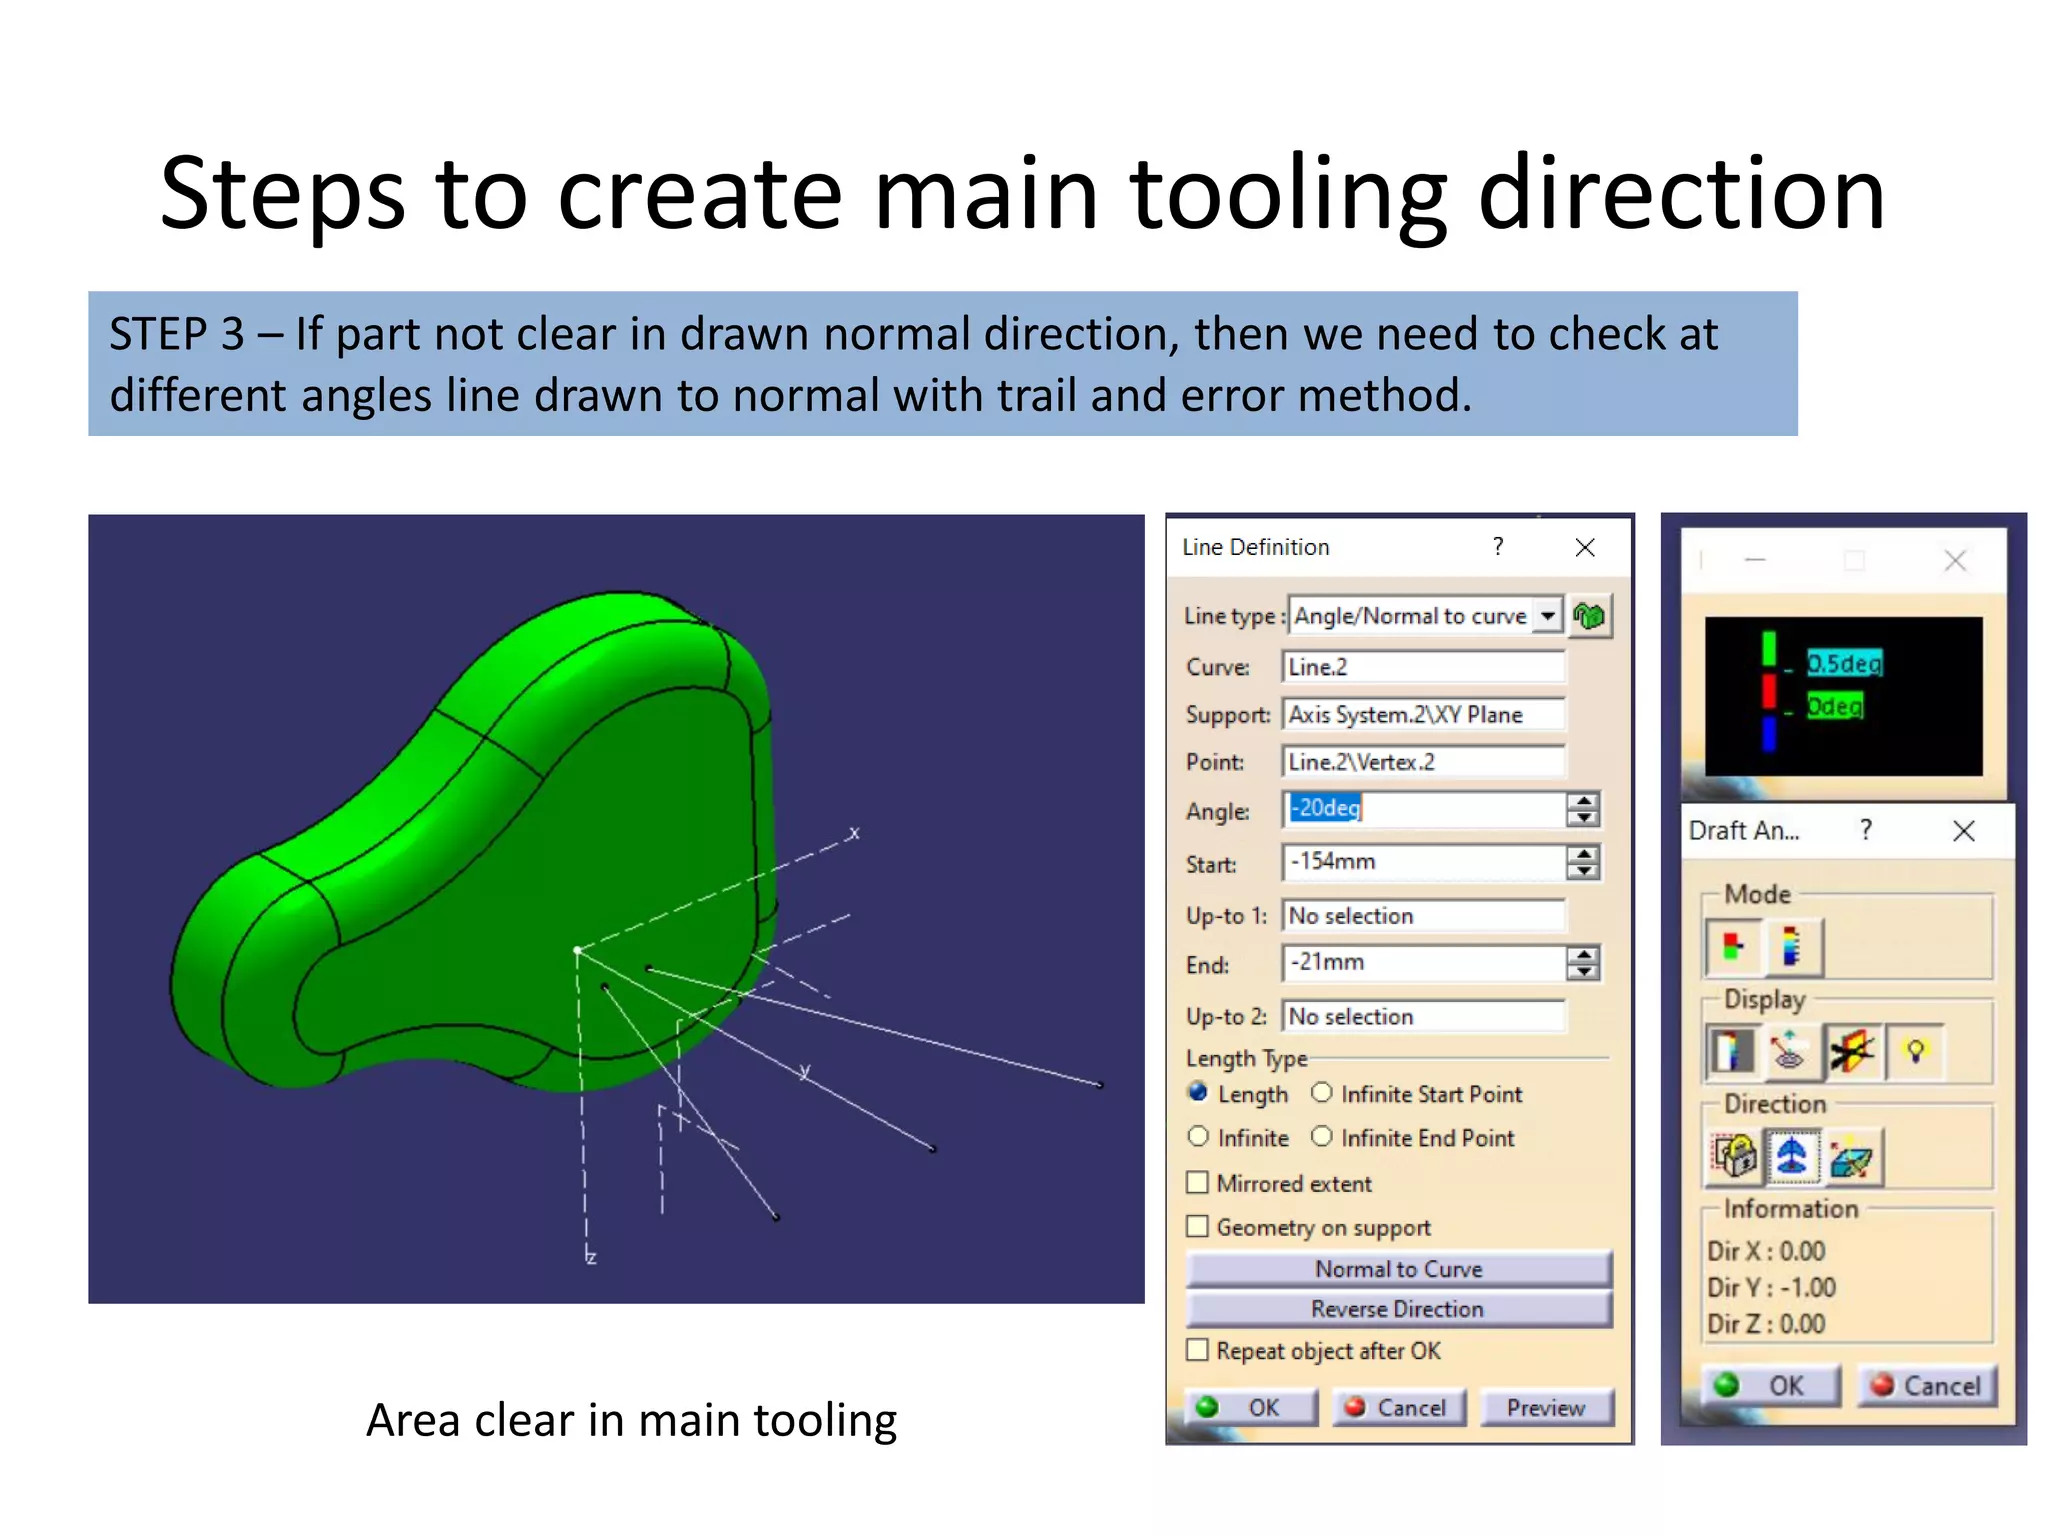The width and height of the screenshot is (2048, 1536).
Task: Click OK in Line Definition dialog
Action: click(x=1252, y=1408)
